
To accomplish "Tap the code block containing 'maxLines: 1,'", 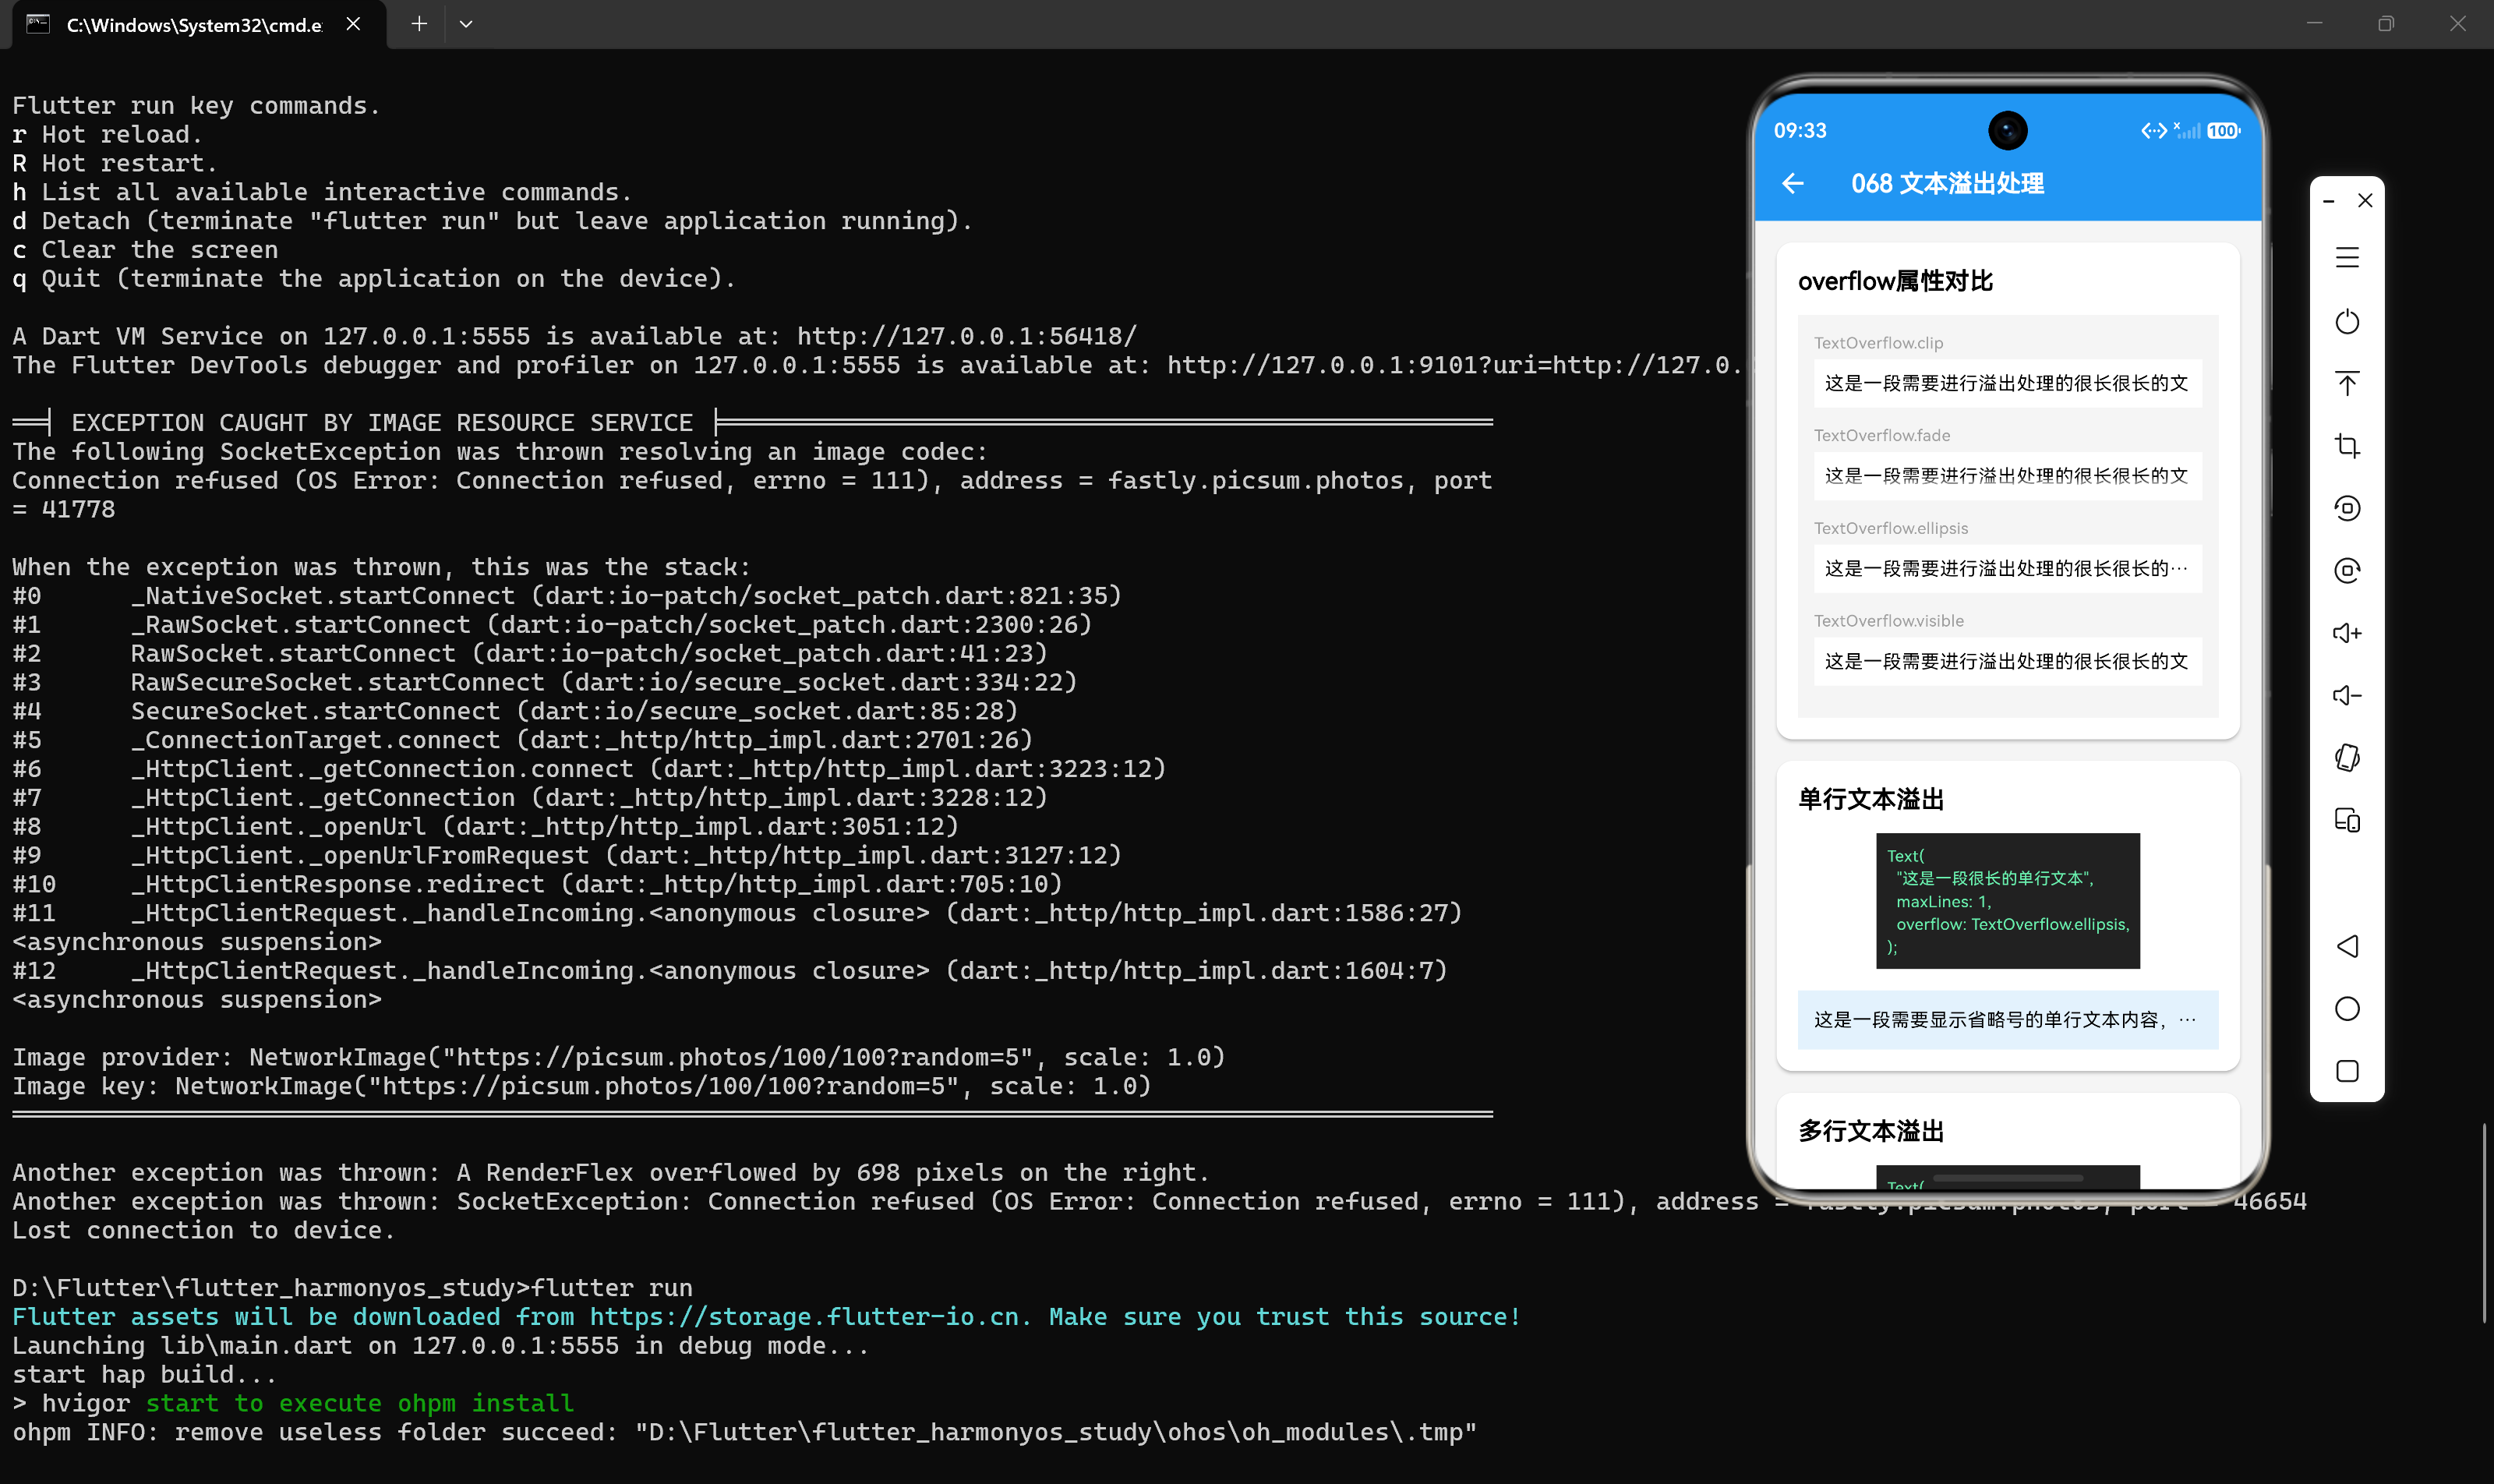I will [2007, 901].
